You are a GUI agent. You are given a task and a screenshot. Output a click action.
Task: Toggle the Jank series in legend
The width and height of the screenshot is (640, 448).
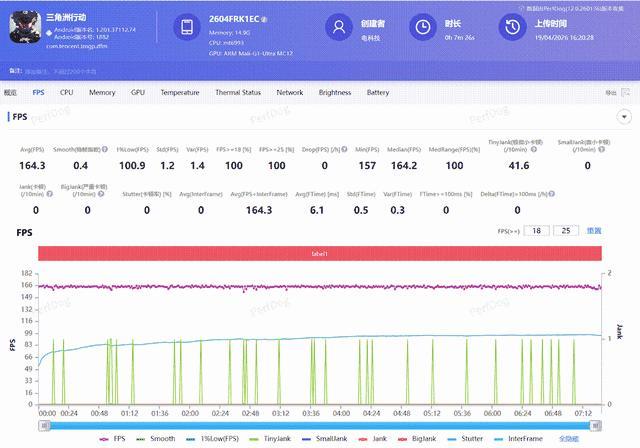373,439
